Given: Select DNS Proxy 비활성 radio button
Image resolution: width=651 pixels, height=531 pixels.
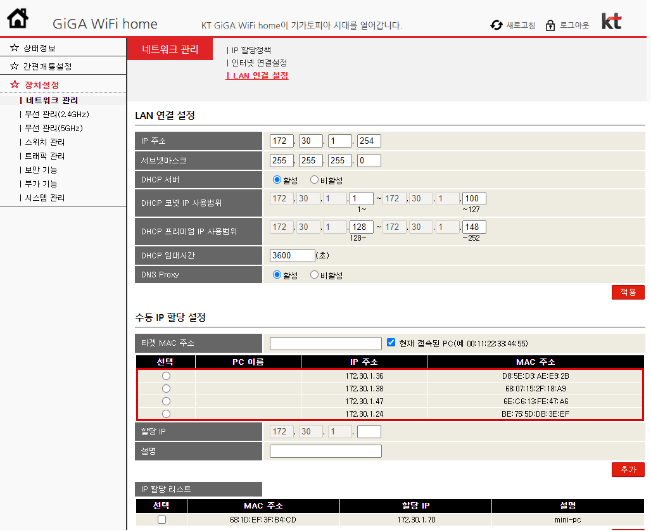Looking at the screenshot, I should pos(314,274).
